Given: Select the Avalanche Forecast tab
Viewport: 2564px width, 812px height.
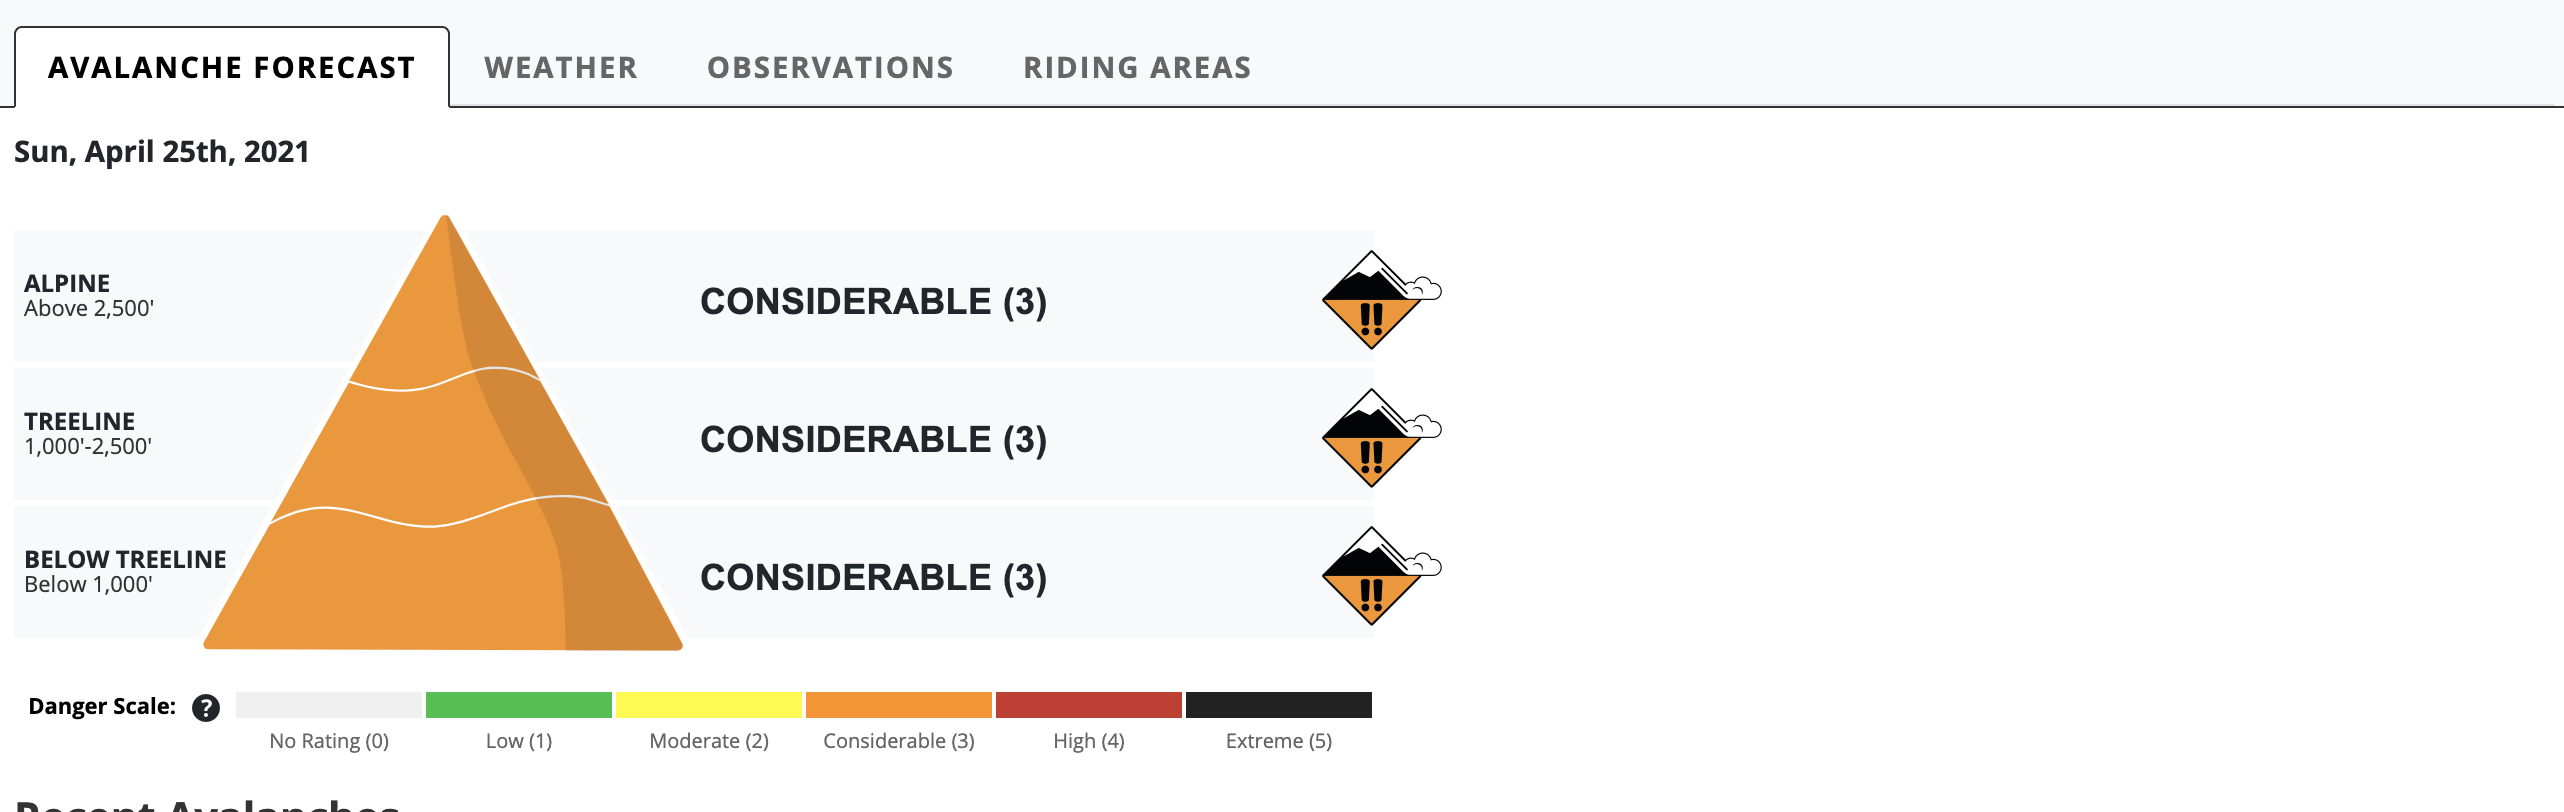Looking at the screenshot, I should (x=232, y=67).
